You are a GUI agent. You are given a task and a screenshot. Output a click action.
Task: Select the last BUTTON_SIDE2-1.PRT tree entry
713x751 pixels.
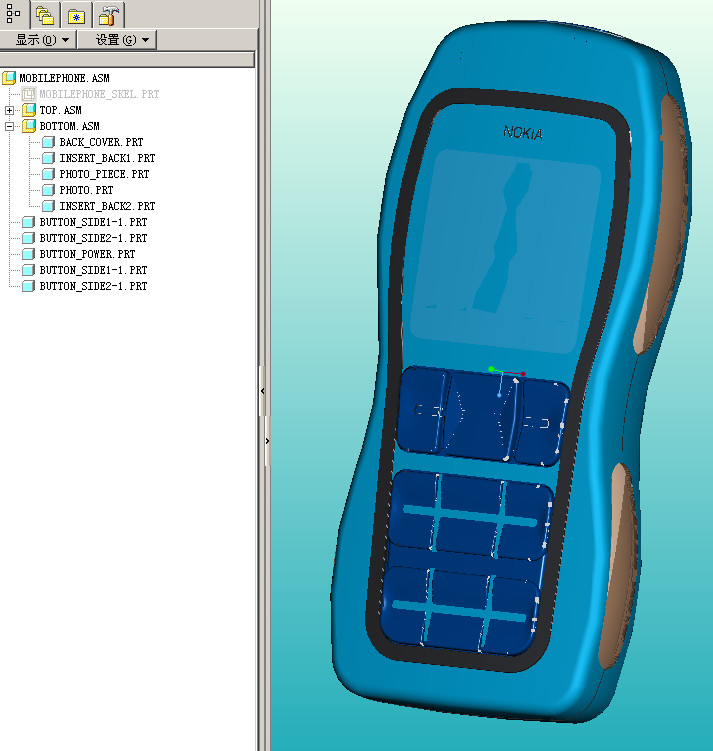[93, 286]
